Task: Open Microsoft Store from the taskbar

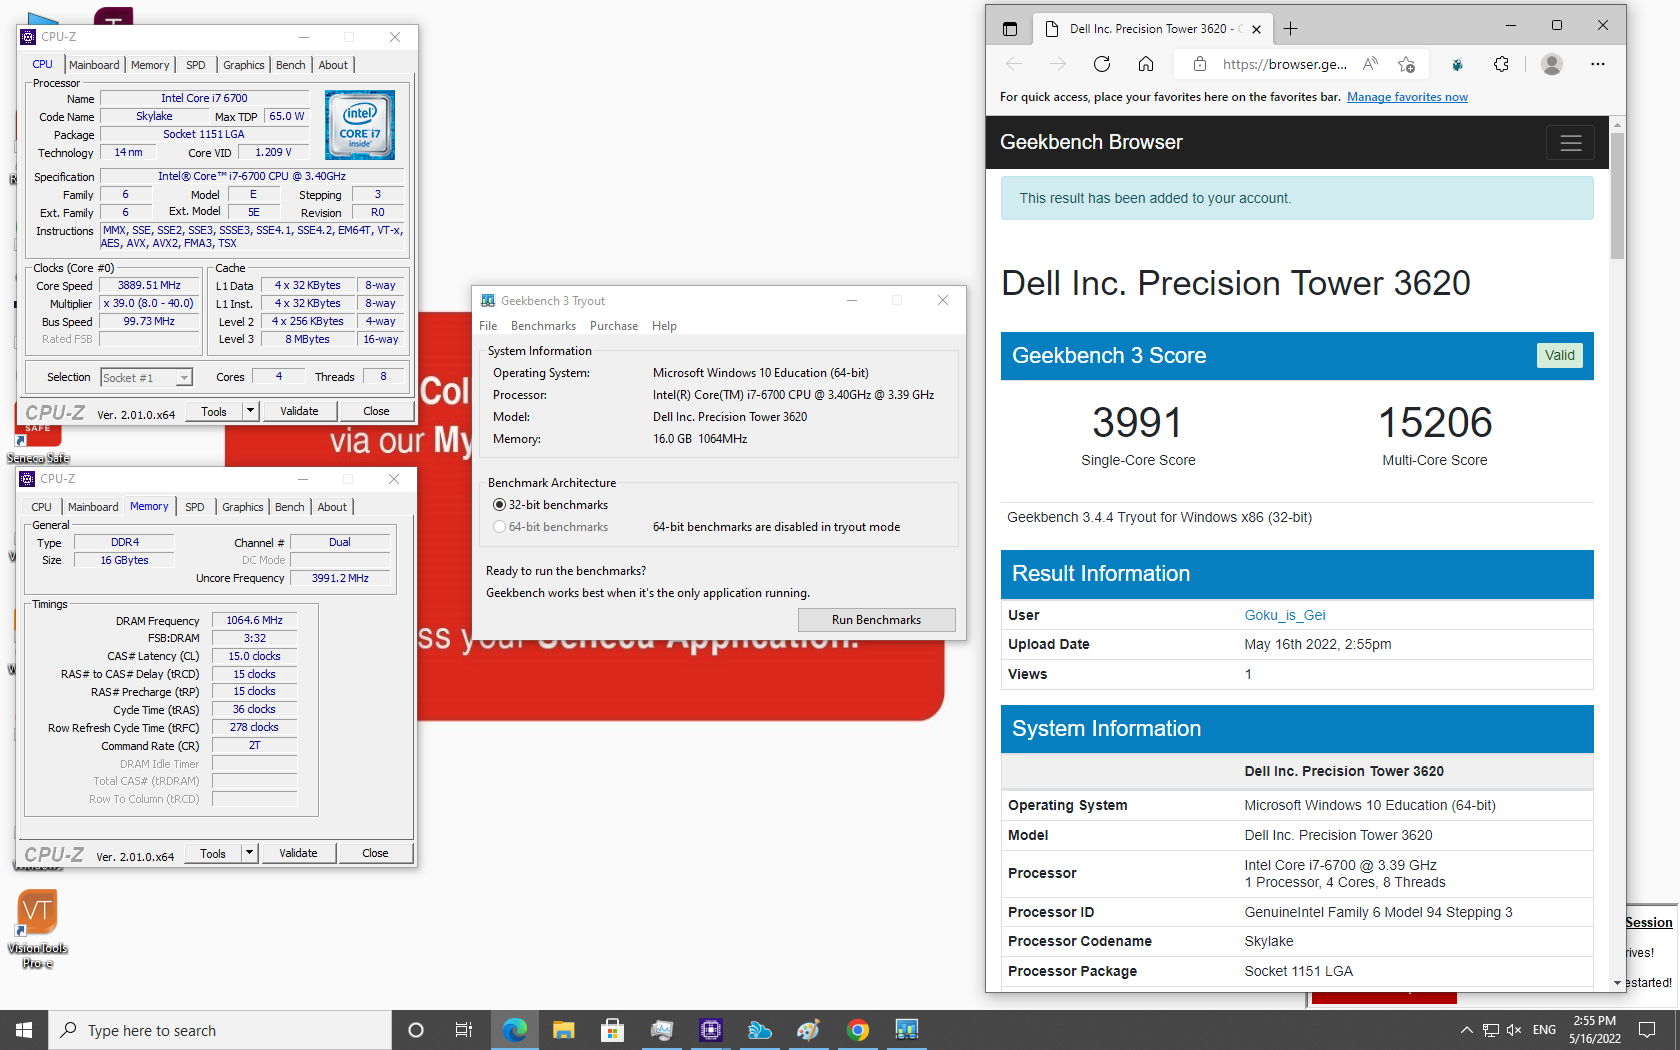Action: 613,1030
